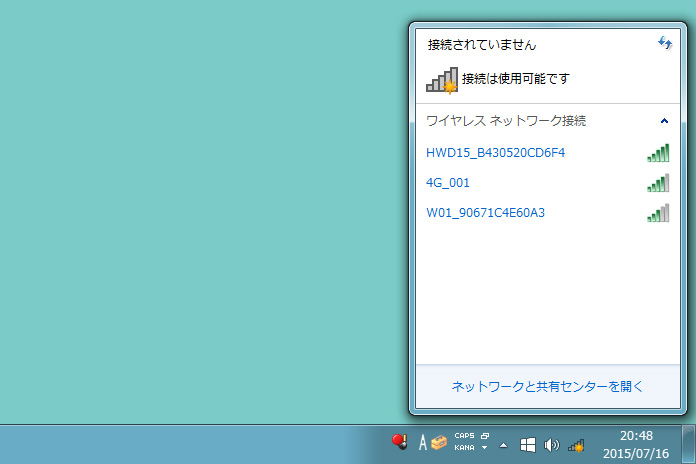Viewport: 696px width, 464px height.
Task: Refresh the wireless network list
Action: tap(664, 43)
